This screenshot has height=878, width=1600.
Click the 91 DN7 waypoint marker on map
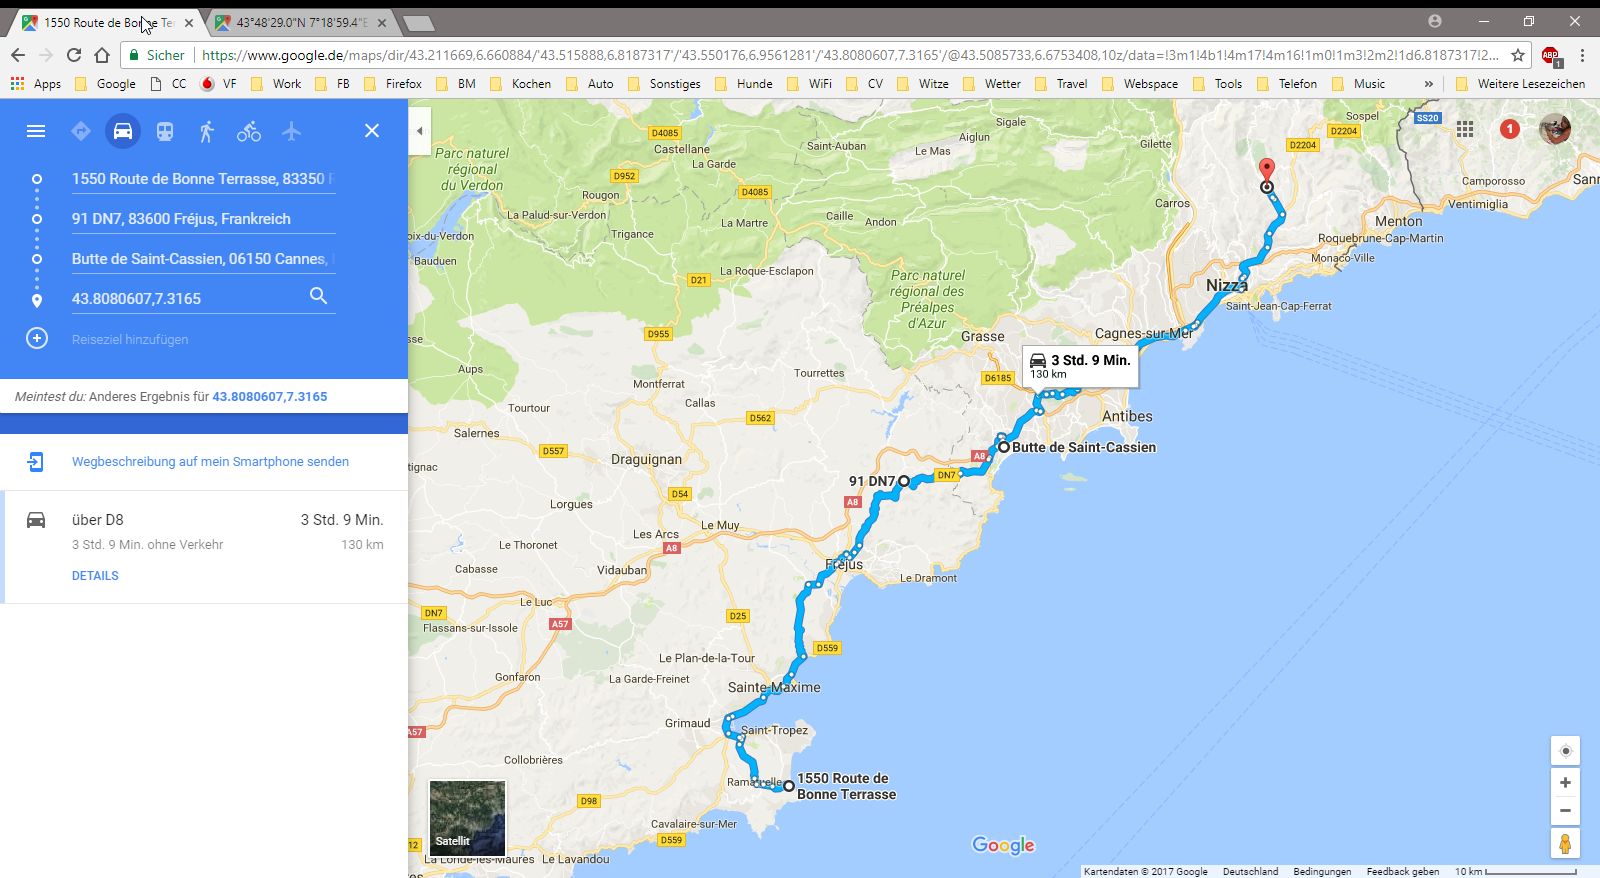904,481
